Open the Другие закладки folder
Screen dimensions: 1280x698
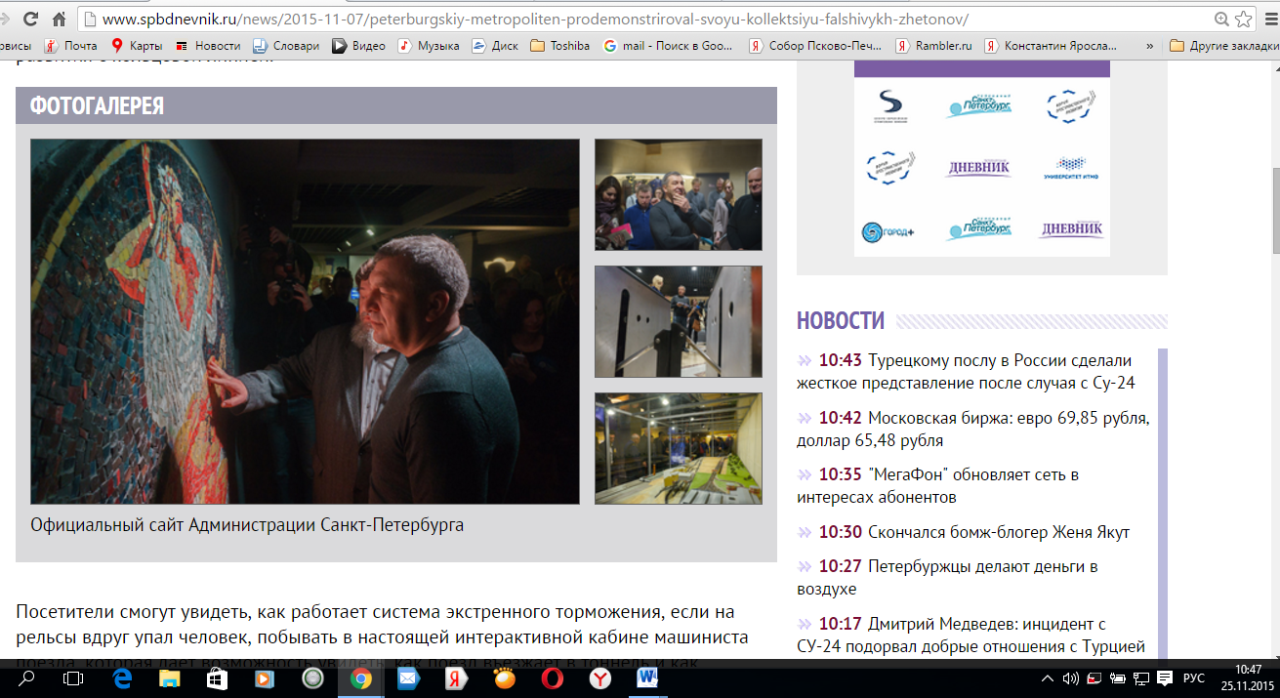click(1223, 46)
